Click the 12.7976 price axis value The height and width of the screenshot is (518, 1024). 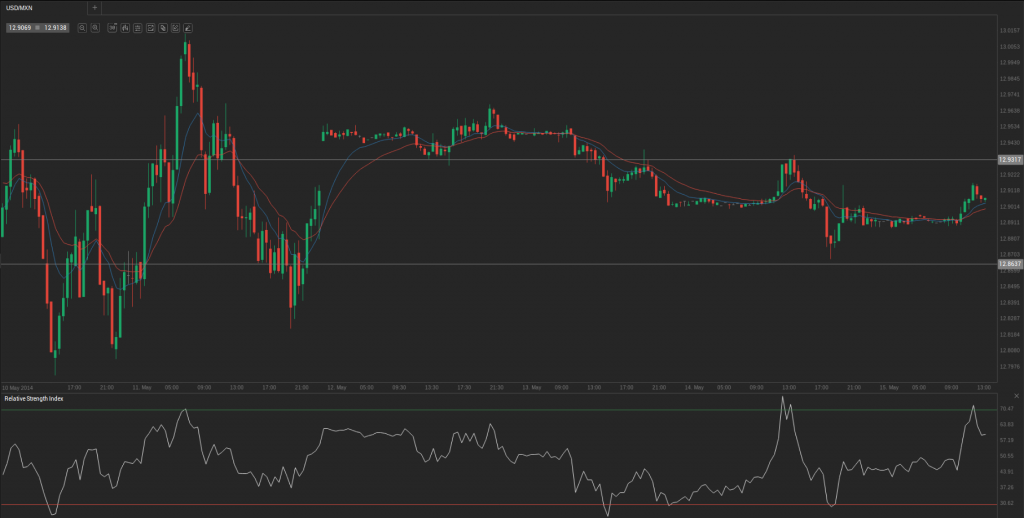[1010, 366]
